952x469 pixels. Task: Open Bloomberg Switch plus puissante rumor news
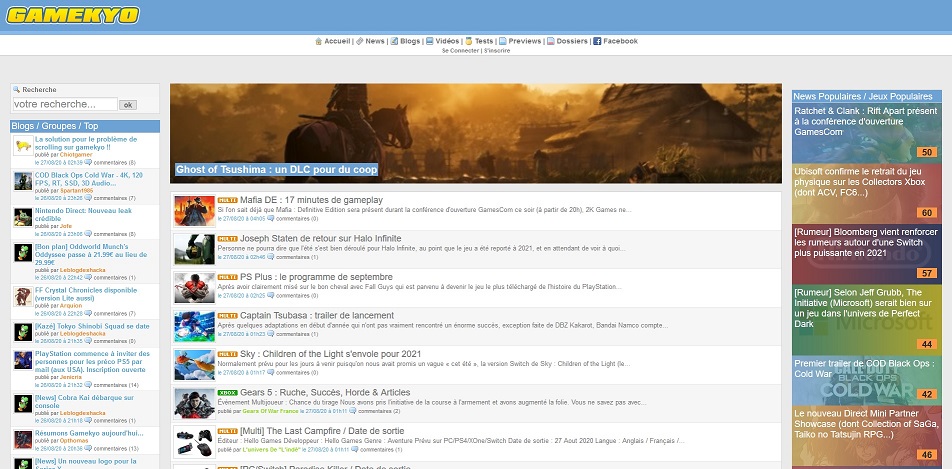pos(866,242)
